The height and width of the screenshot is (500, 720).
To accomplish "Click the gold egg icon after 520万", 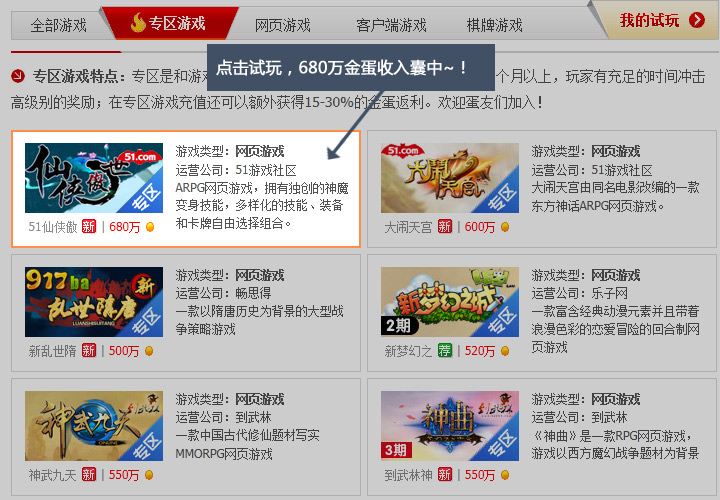I will 505,351.
